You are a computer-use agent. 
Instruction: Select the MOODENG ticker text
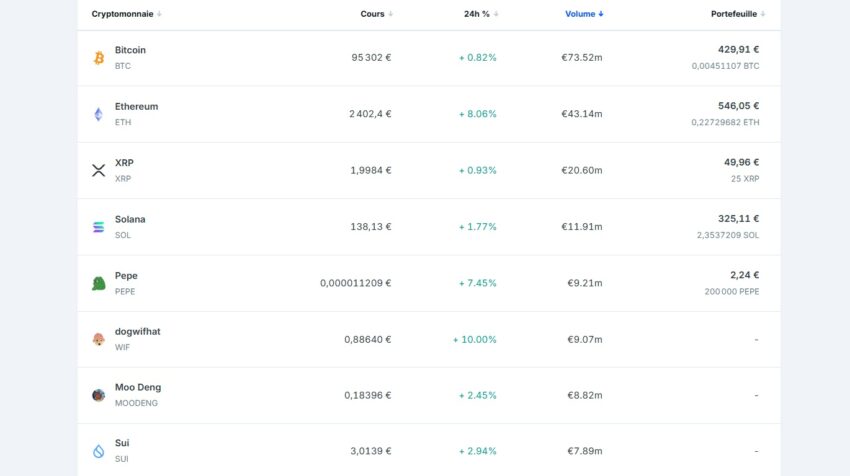(136, 403)
